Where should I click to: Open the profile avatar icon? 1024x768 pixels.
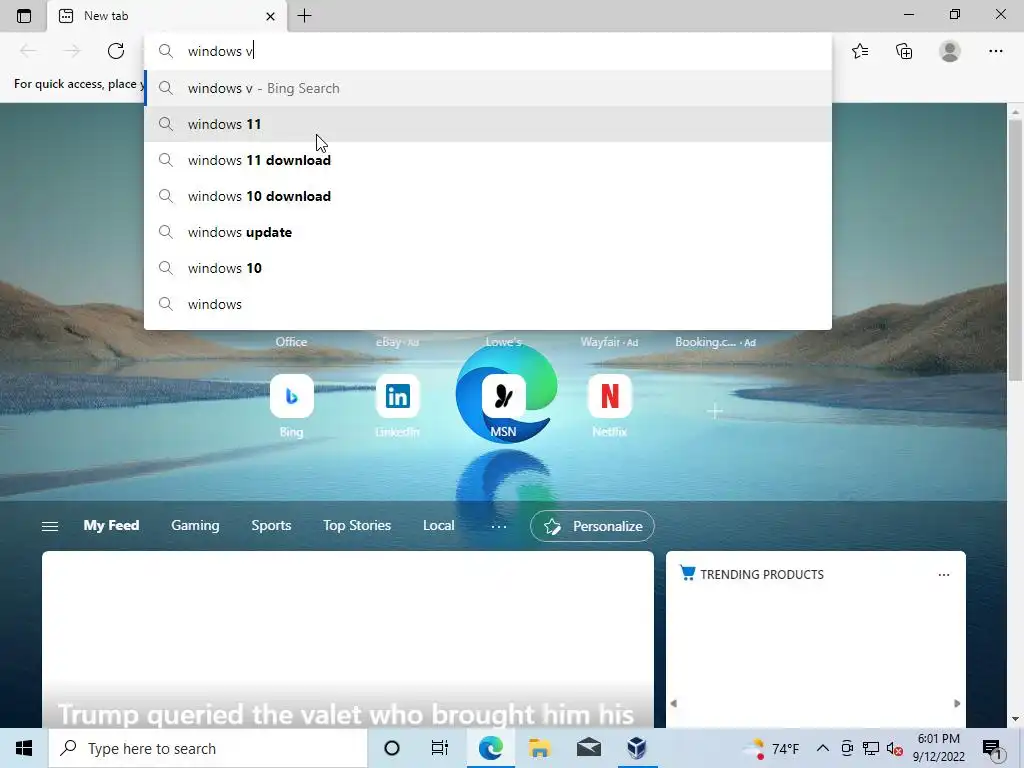coord(950,51)
